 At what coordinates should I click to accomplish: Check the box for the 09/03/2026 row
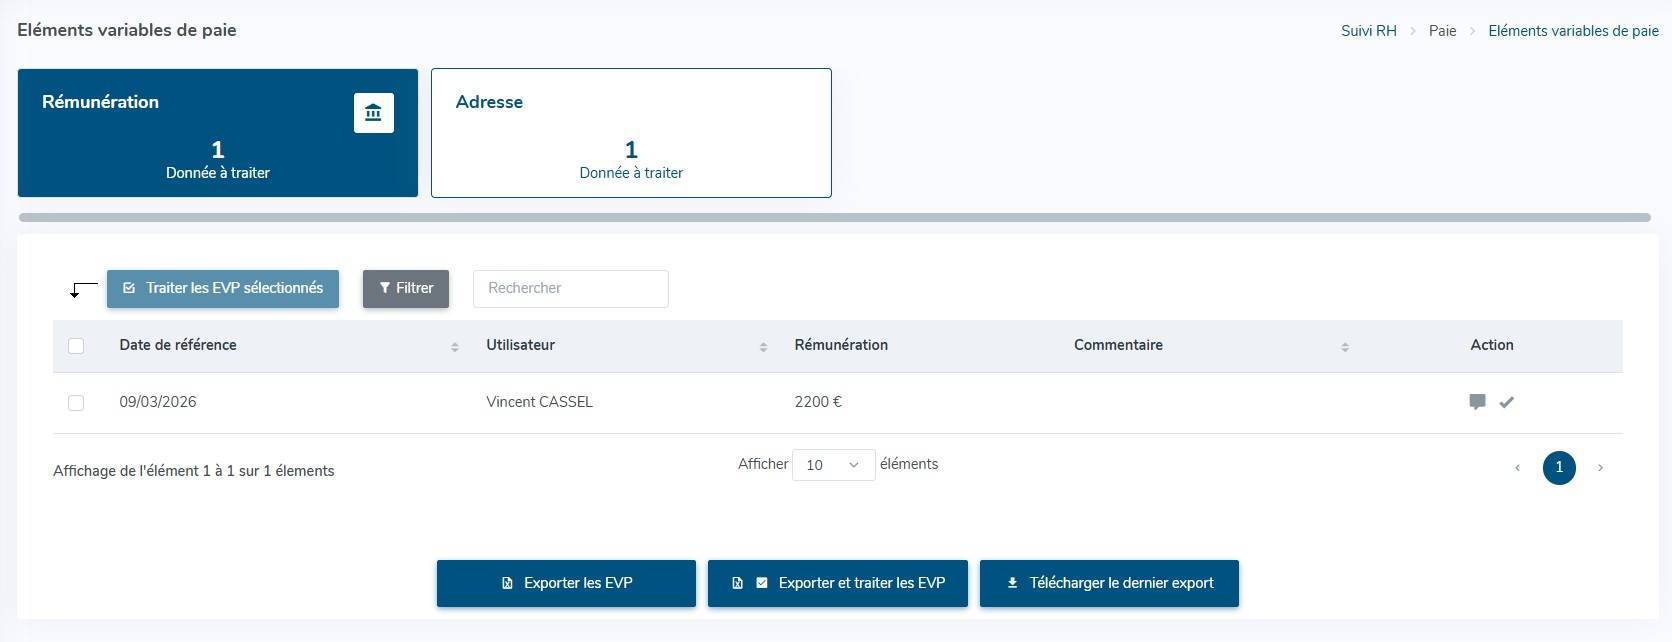(x=76, y=403)
